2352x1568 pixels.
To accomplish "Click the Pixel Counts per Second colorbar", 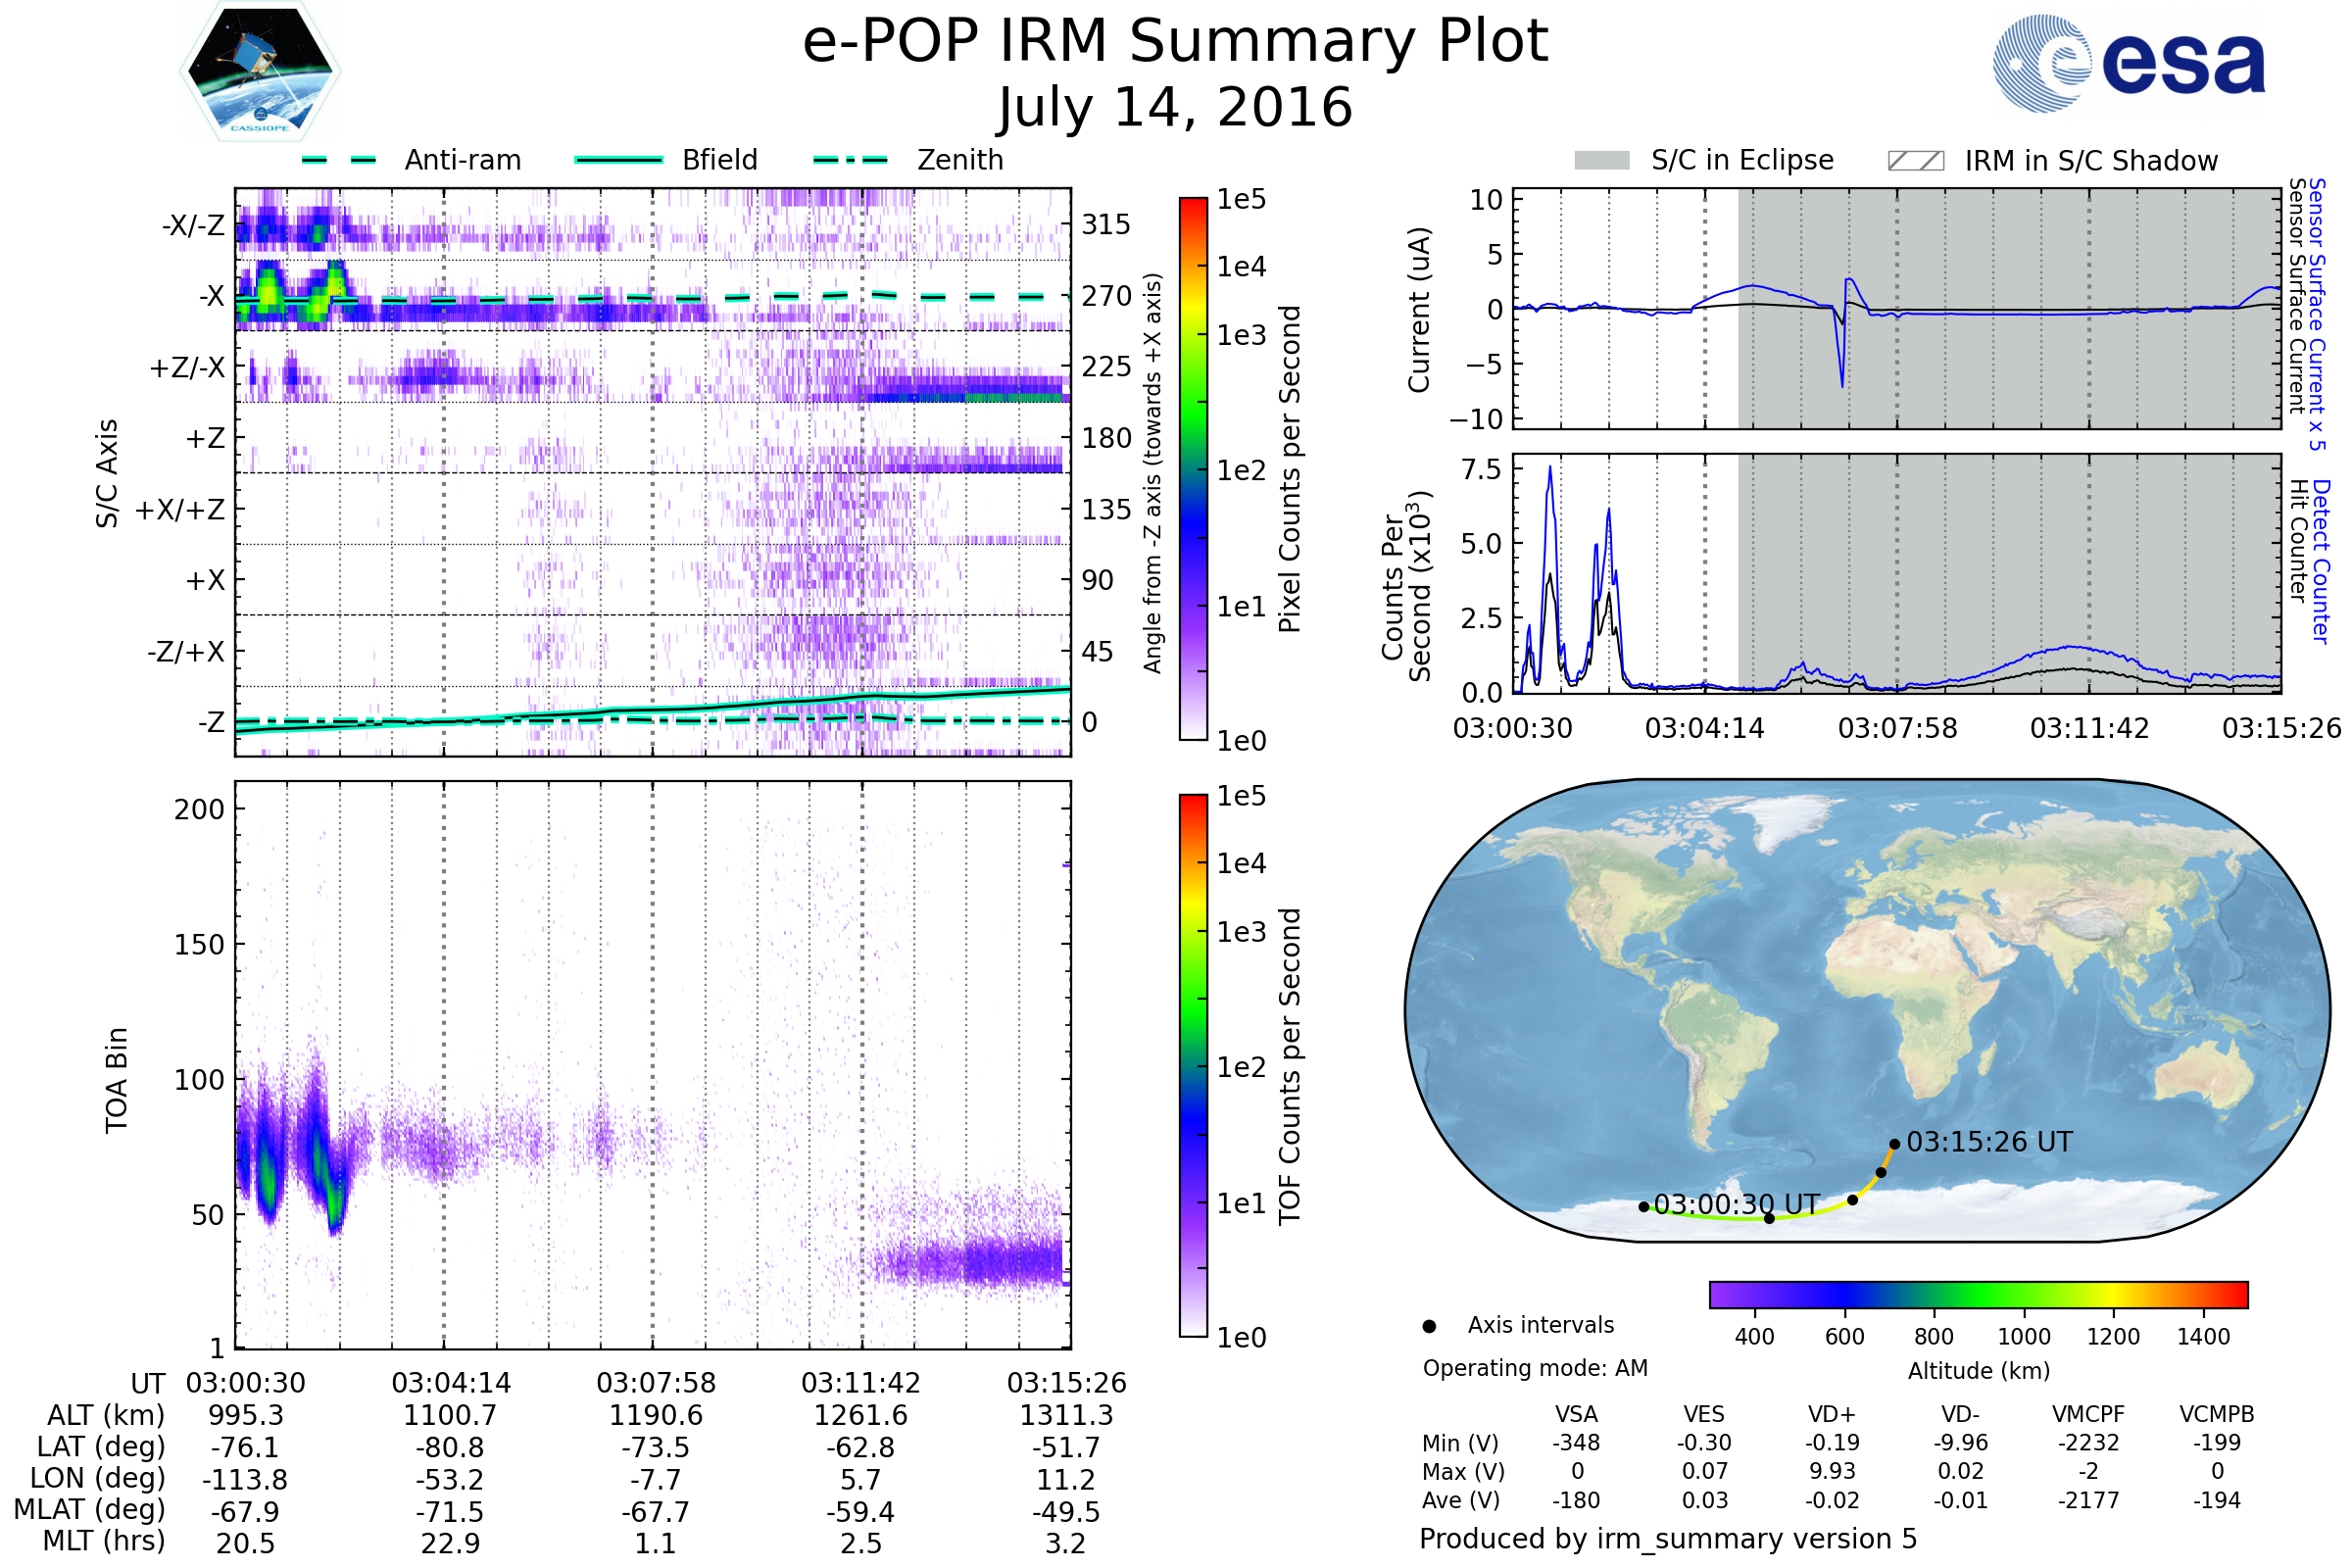I will [x=1194, y=469].
